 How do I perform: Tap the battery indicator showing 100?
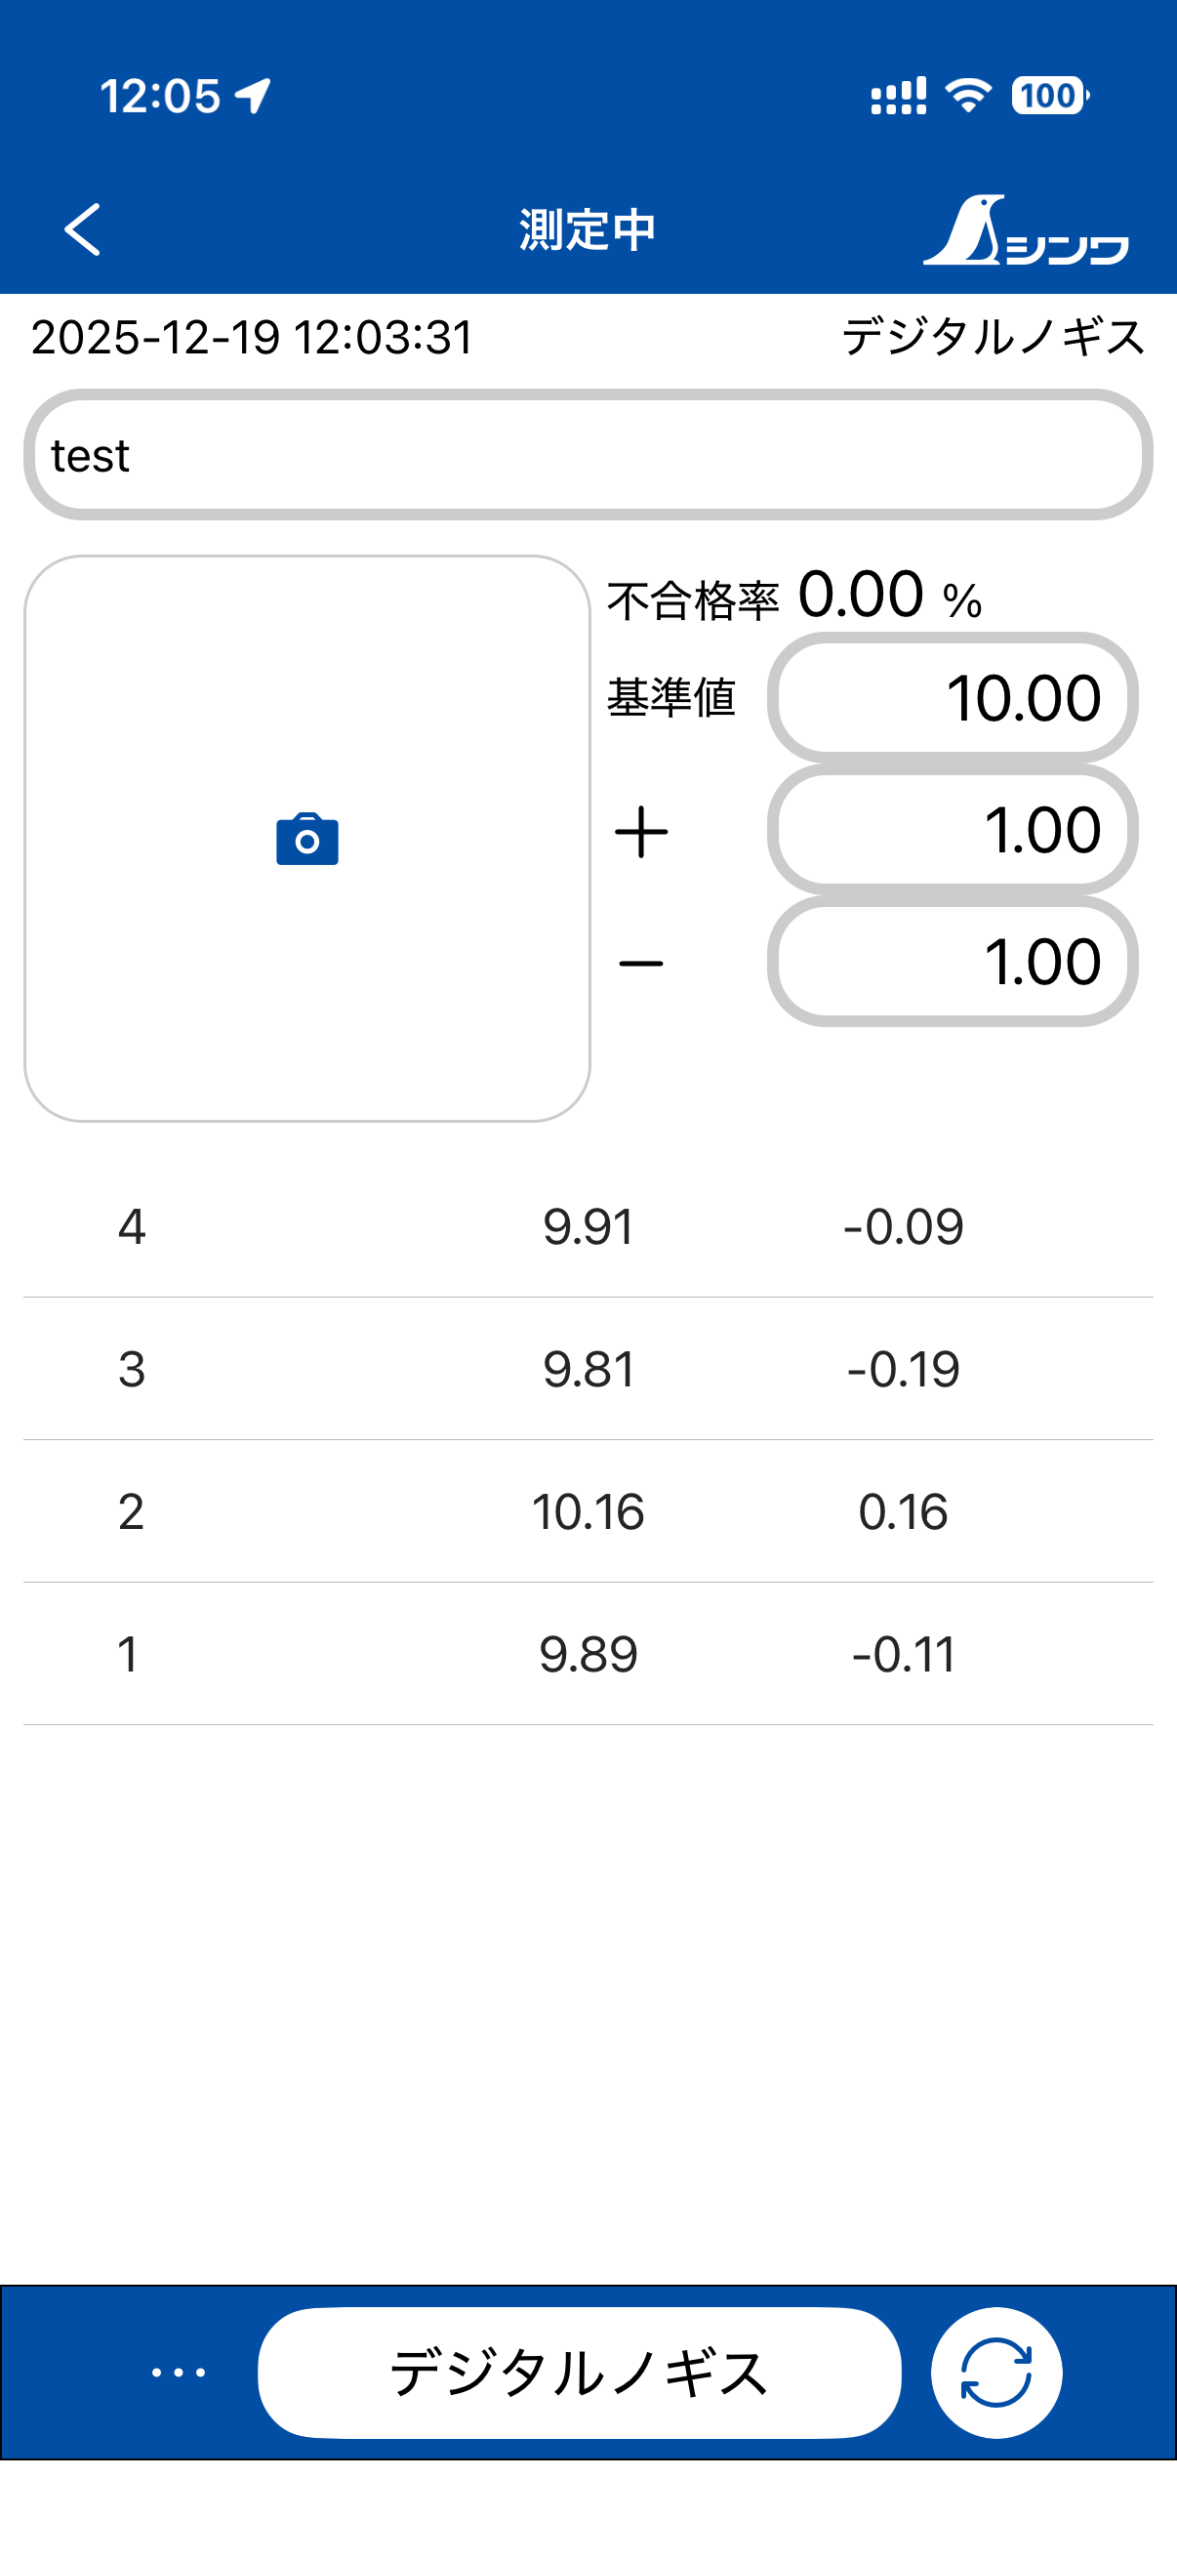click(1049, 96)
